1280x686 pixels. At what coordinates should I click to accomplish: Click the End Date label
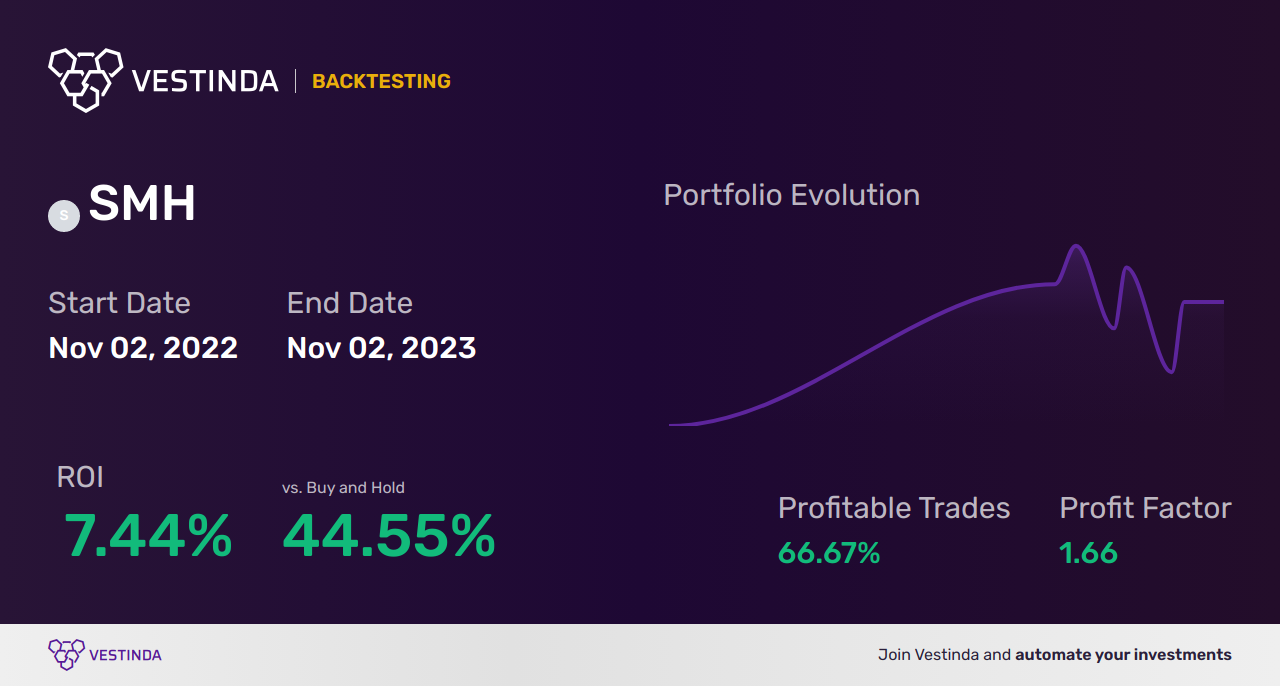coord(349,303)
